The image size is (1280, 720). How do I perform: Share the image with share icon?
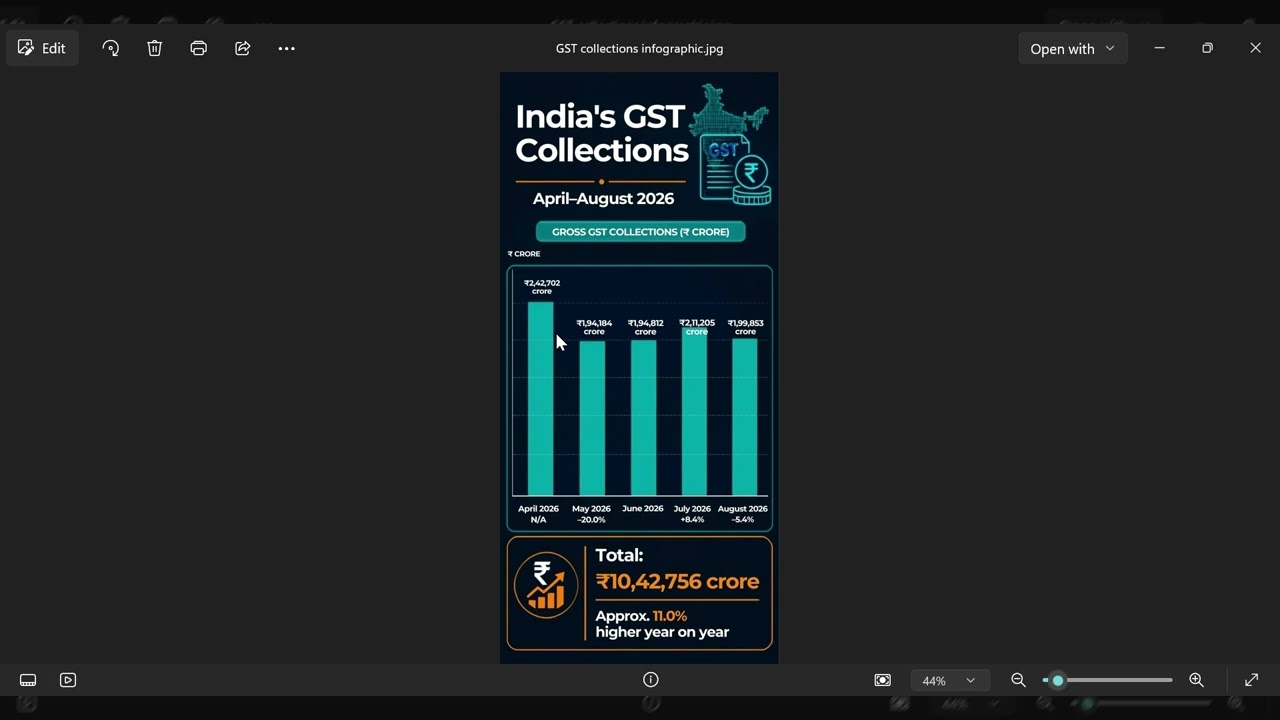[243, 48]
